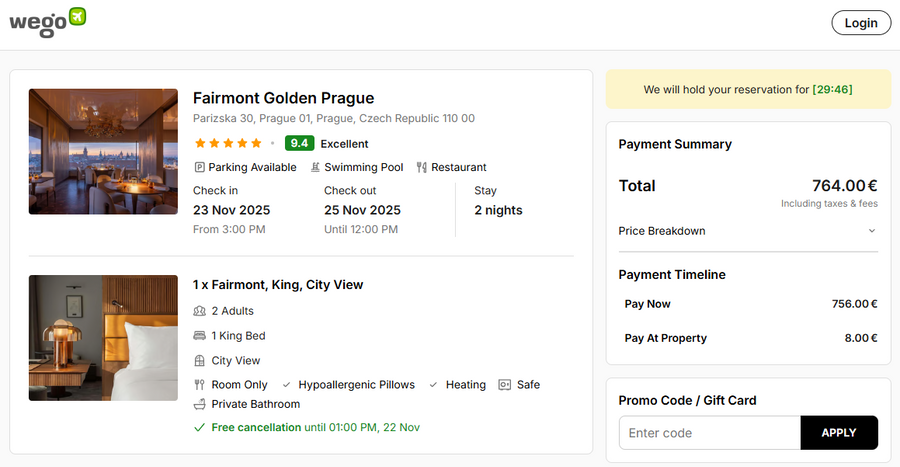This screenshot has height=467, width=900.
Task: Click the Free cancellation policy text
Action: click(256, 428)
